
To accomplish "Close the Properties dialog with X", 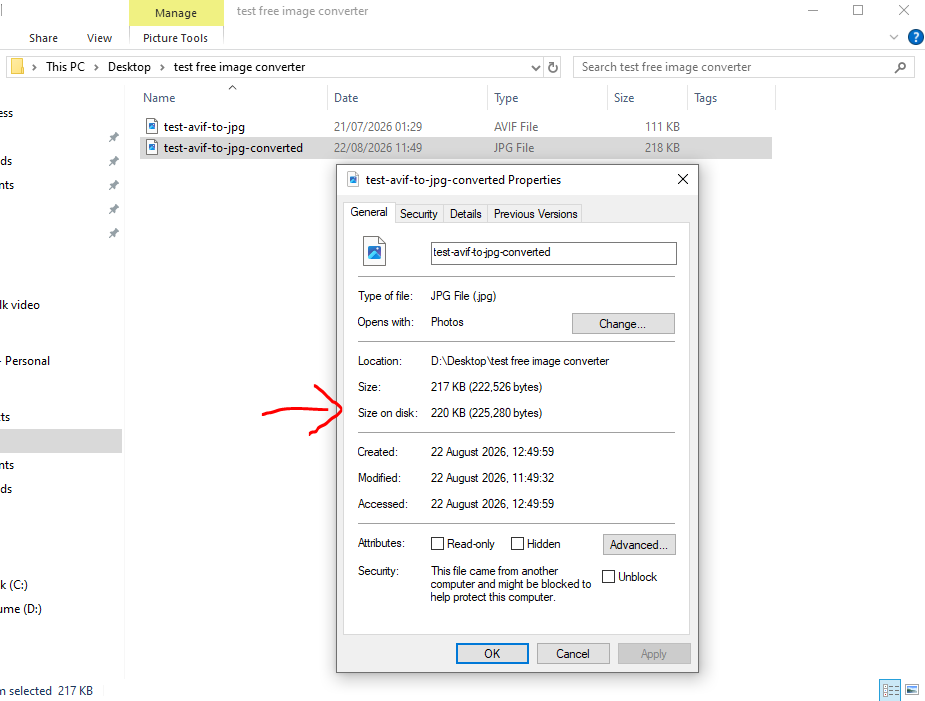I will point(683,179).
